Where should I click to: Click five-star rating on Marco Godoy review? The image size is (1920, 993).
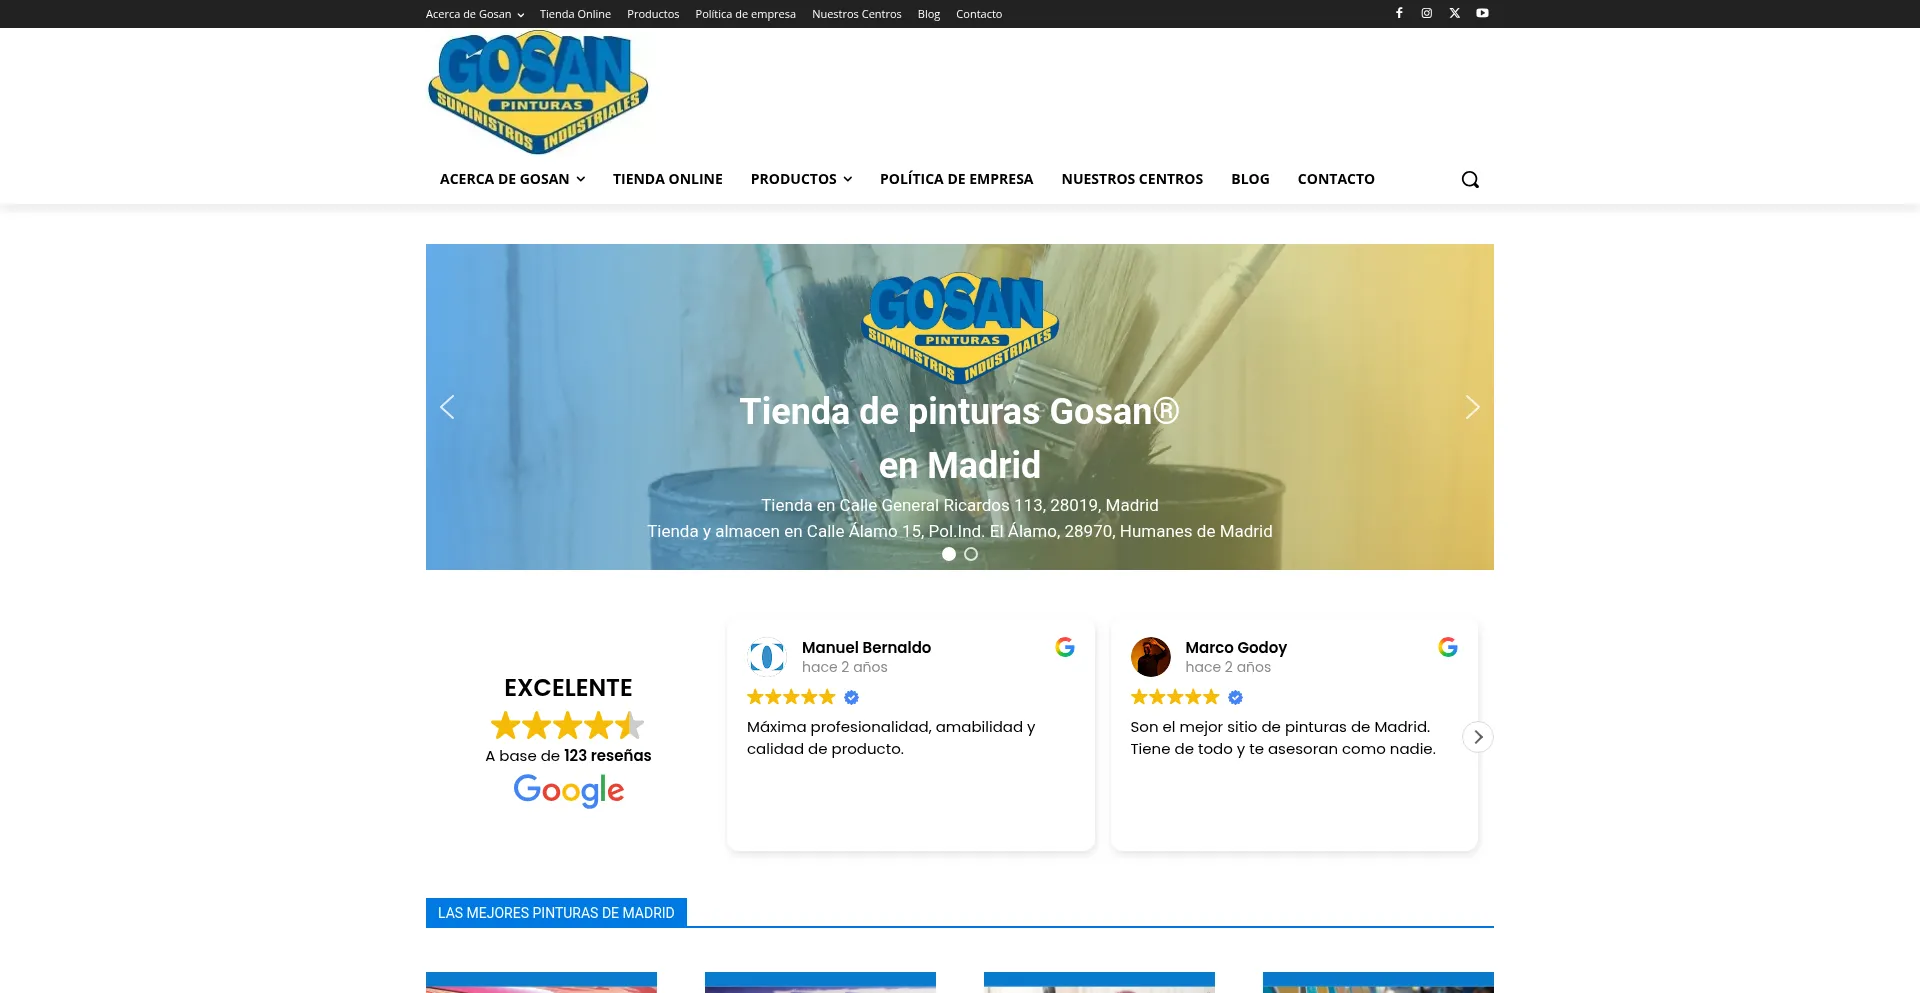coord(1175,697)
